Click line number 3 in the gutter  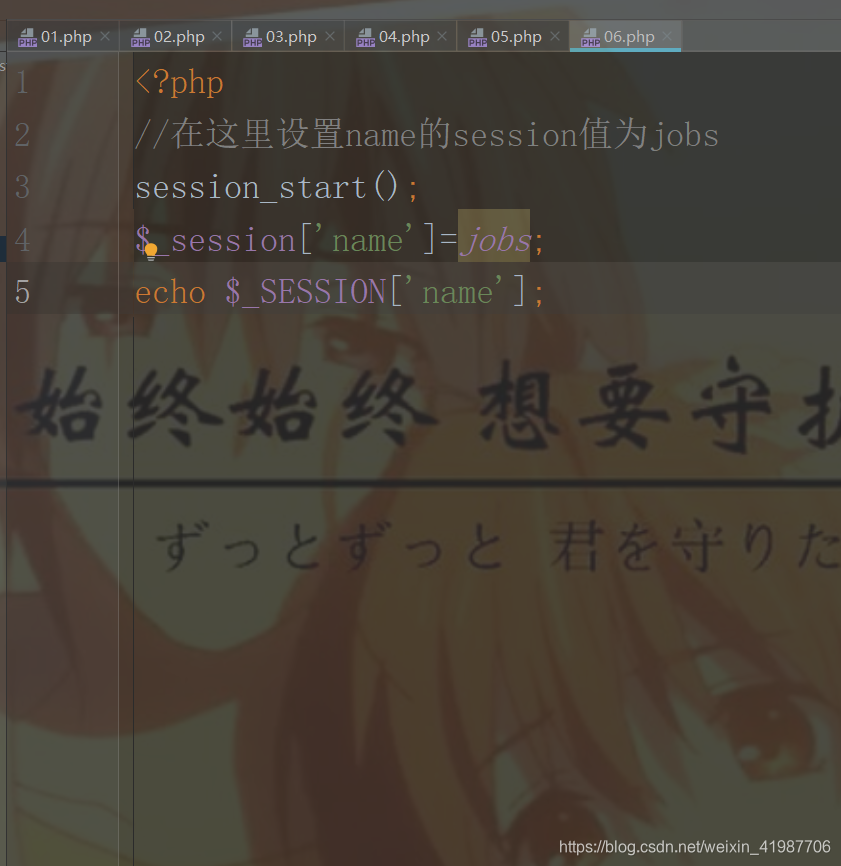pyautogui.click(x=22, y=187)
